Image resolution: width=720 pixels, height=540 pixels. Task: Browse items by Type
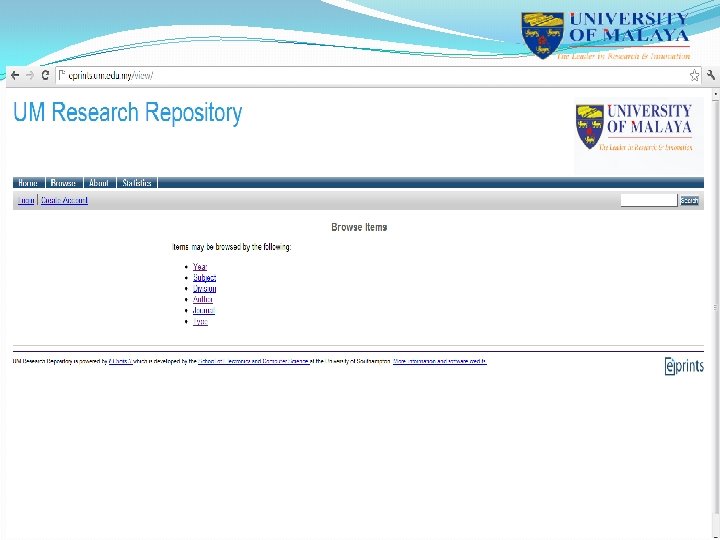tap(200, 321)
